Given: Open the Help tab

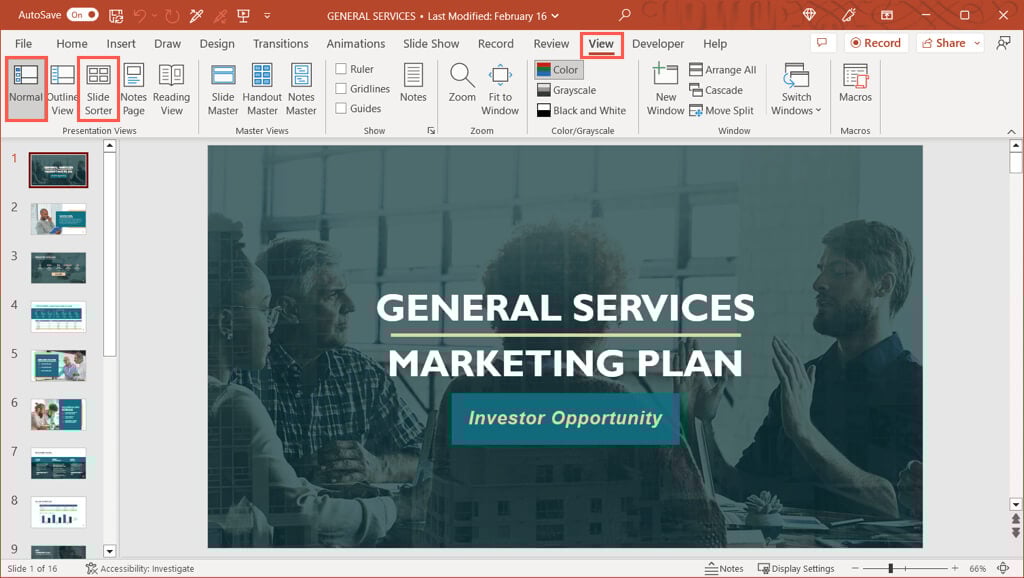Looking at the screenshot, I should click(x=714, y=44).
